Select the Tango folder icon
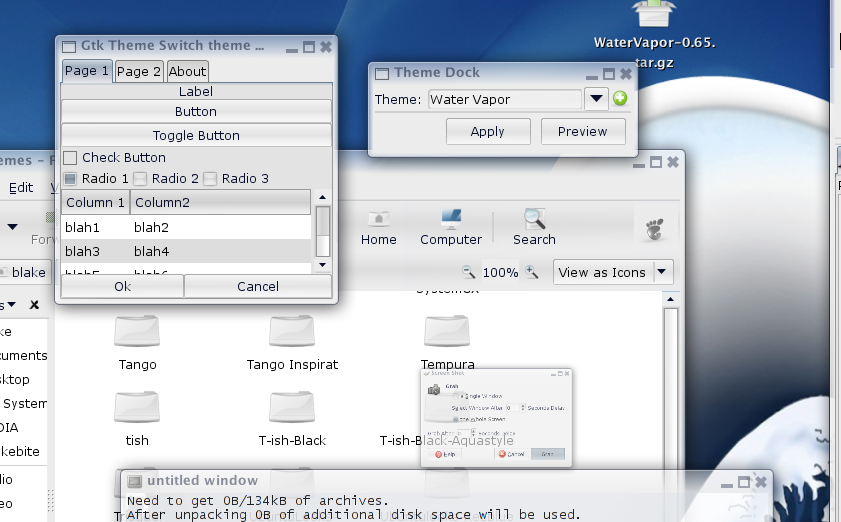Screen dimensions: 841x522 [x=137, y=331]
